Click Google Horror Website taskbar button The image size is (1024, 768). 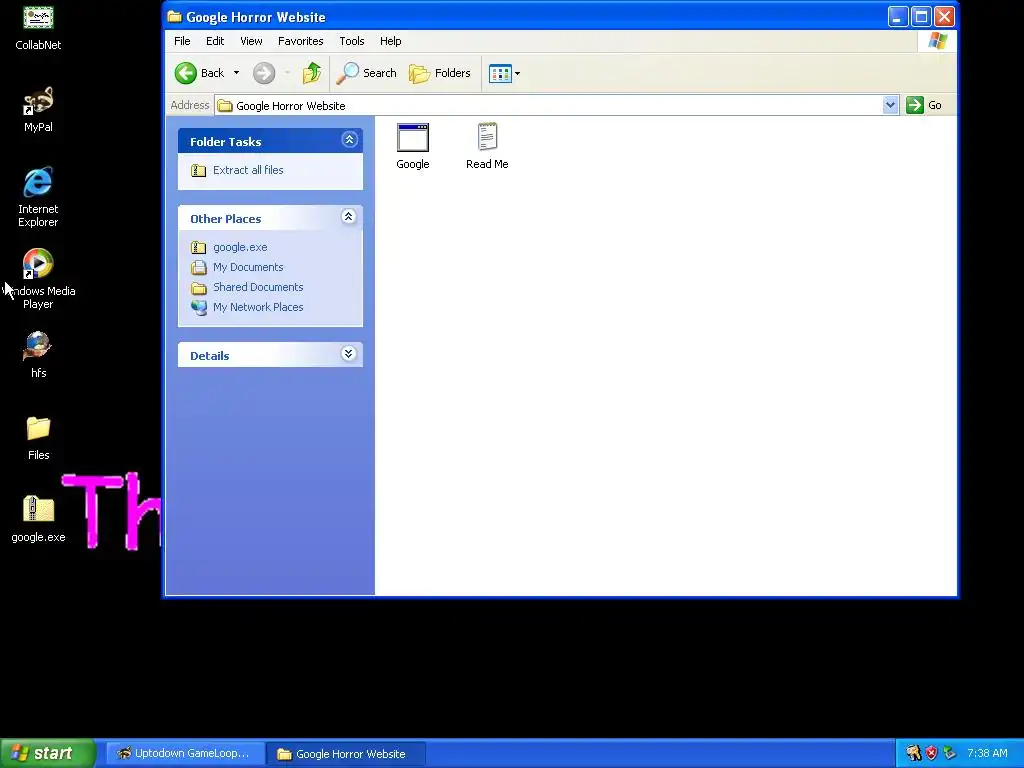[345, 754]
